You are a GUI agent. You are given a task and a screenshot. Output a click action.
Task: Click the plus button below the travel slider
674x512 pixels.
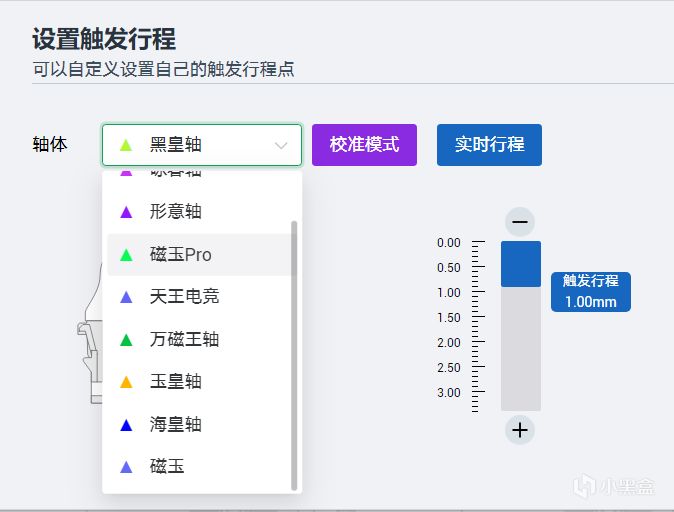click(520, 431)
